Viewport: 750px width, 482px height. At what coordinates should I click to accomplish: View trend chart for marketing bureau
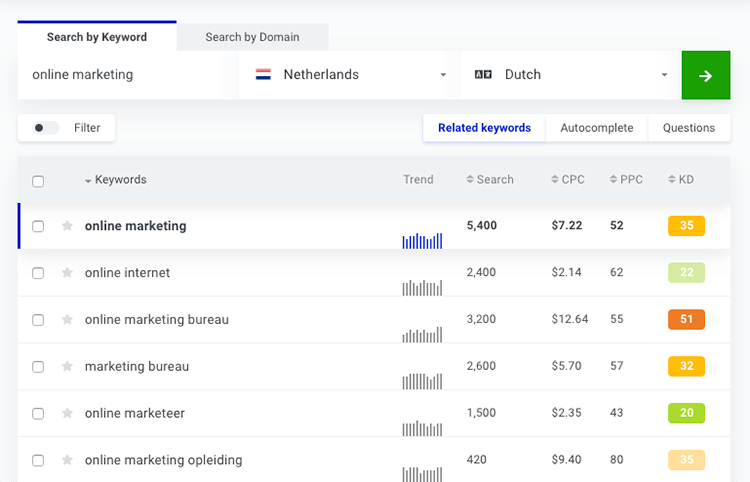[x=422, y=381]
